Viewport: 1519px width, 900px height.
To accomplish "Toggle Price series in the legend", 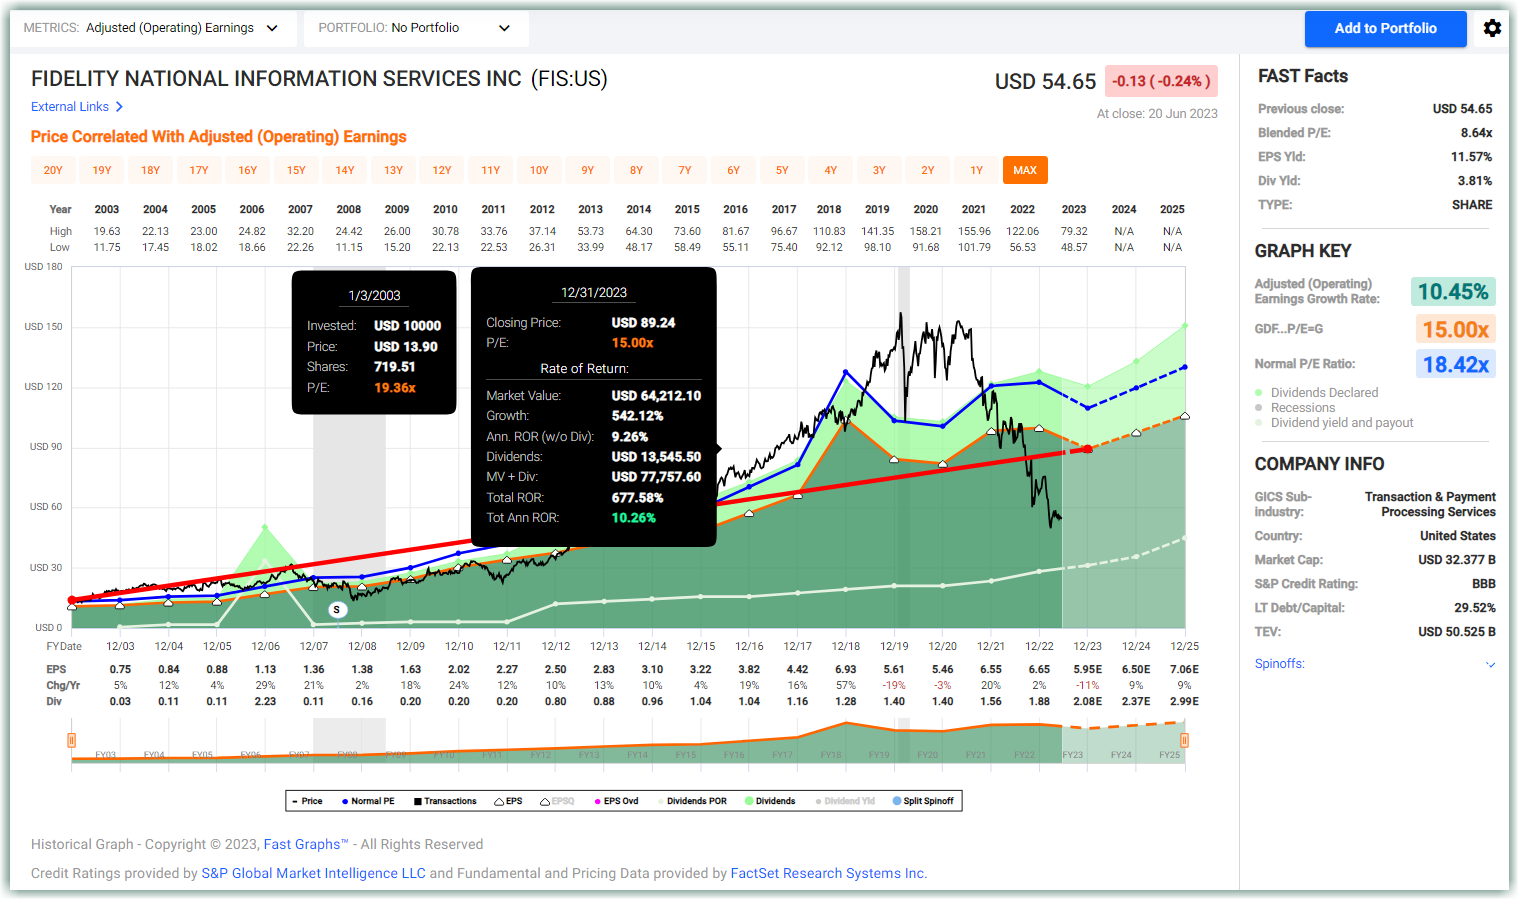I will pos(307,801).
